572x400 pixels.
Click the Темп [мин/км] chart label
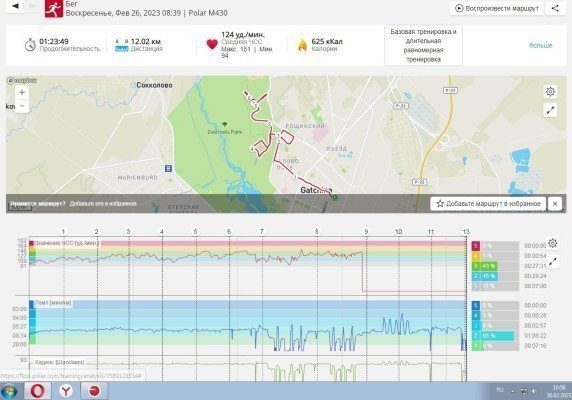pos(53,303)
